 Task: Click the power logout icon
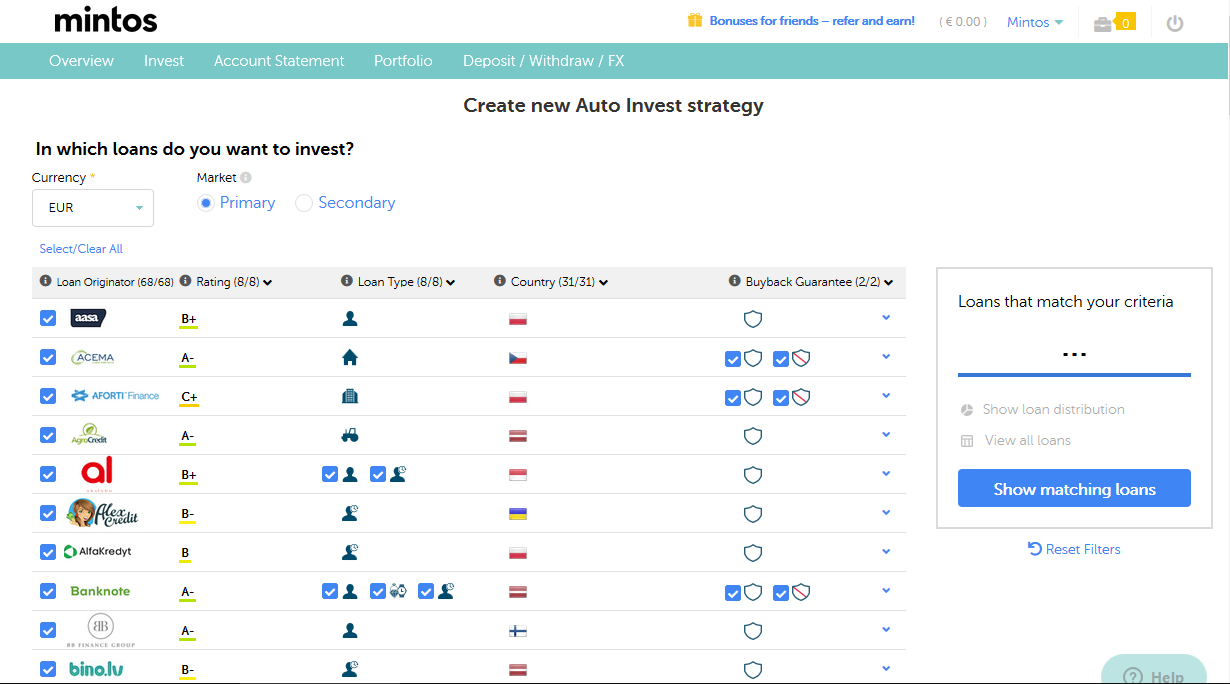pyautogui.click(x=1175, y=23)
